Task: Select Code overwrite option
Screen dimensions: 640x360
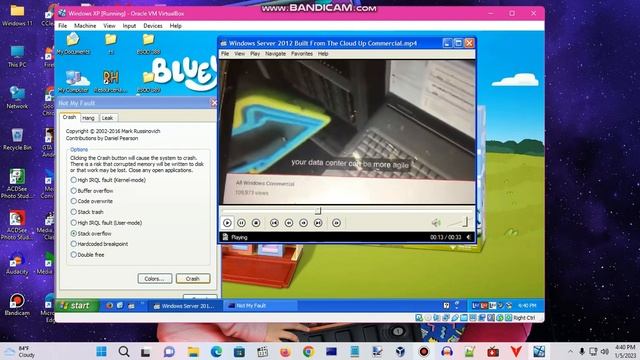Action: pyautogui.click(x=91, y=201)
